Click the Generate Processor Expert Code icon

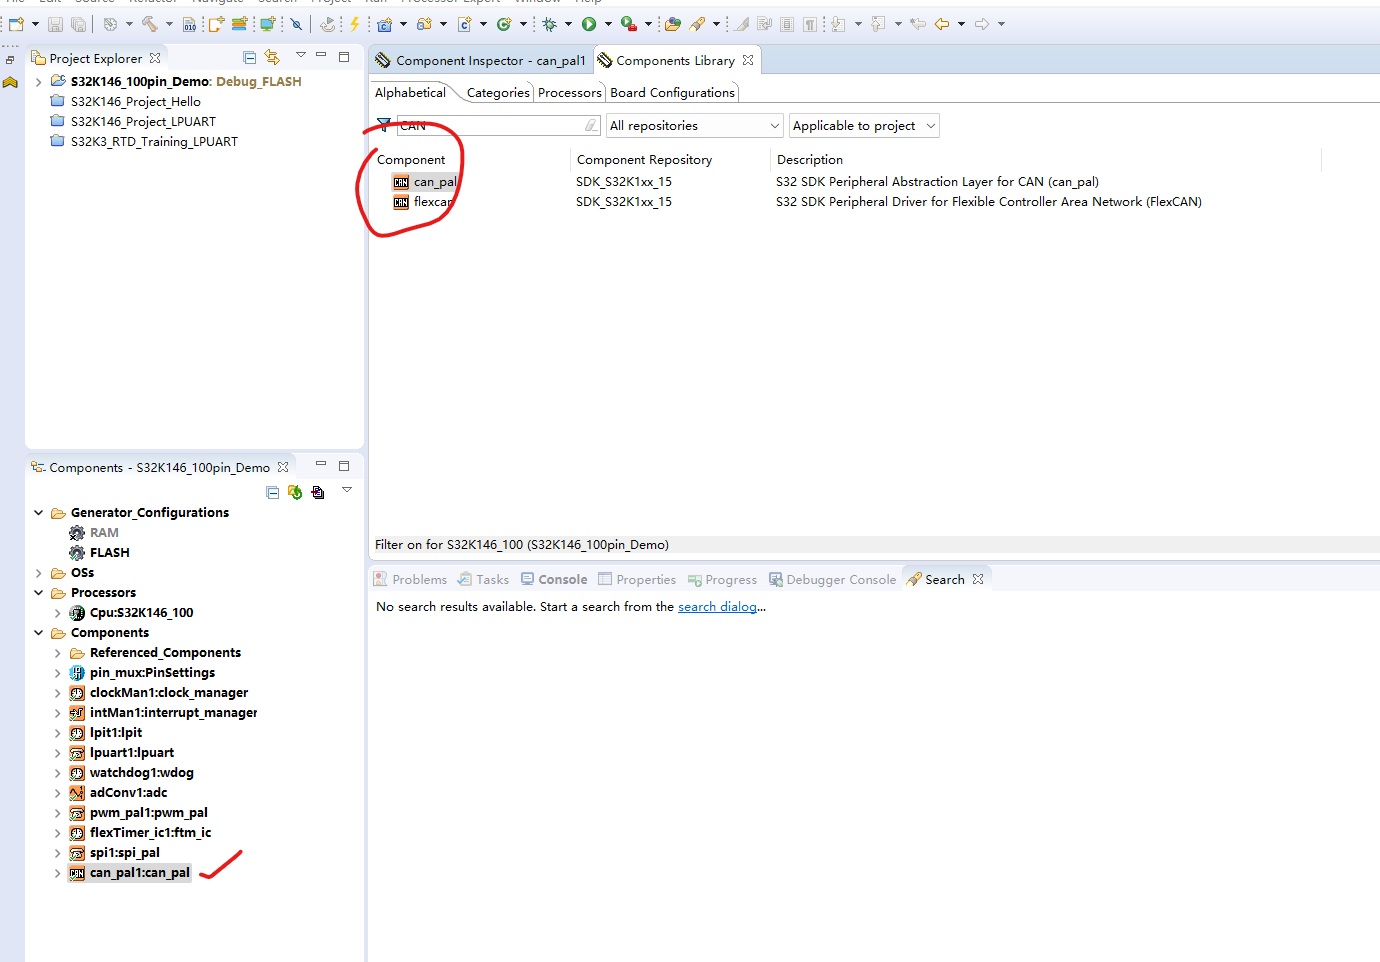[x=355, y=24]
